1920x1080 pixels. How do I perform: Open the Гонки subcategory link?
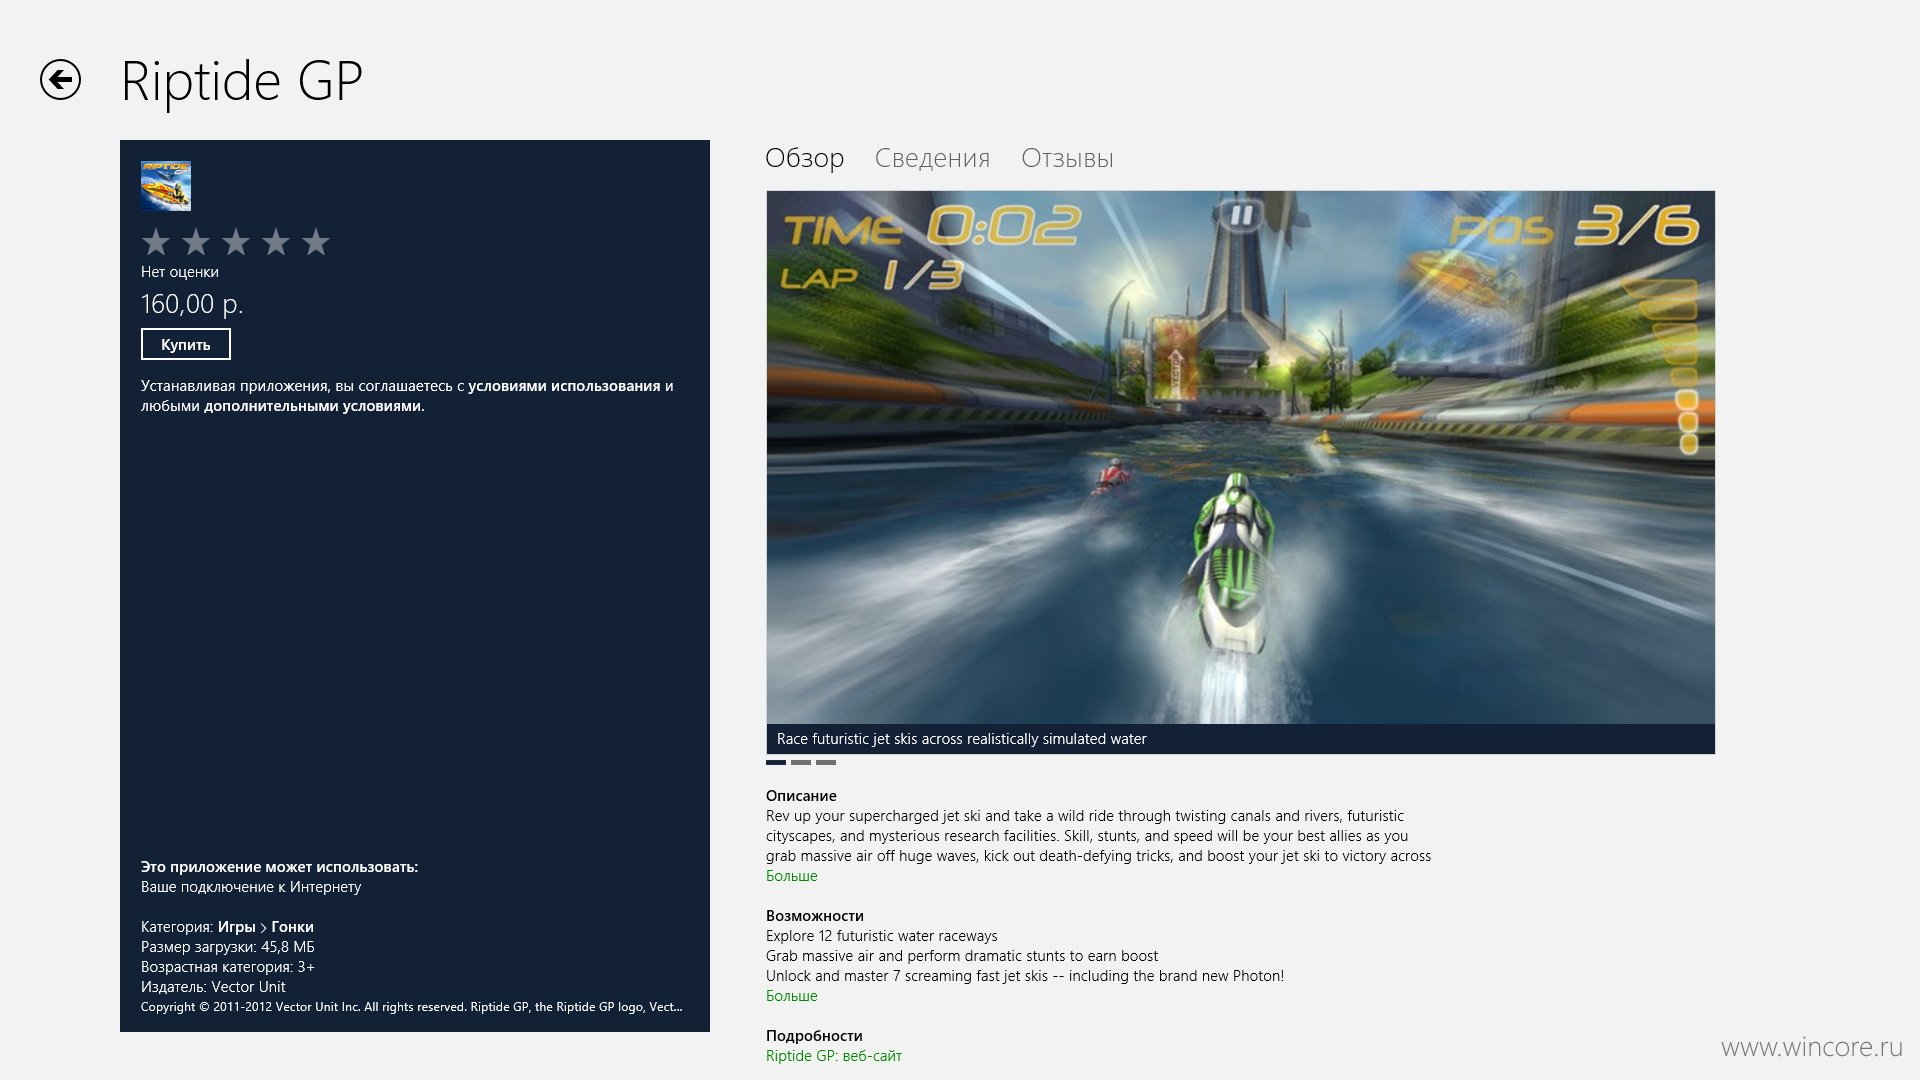pyautogui.click(x=292, y=927)
